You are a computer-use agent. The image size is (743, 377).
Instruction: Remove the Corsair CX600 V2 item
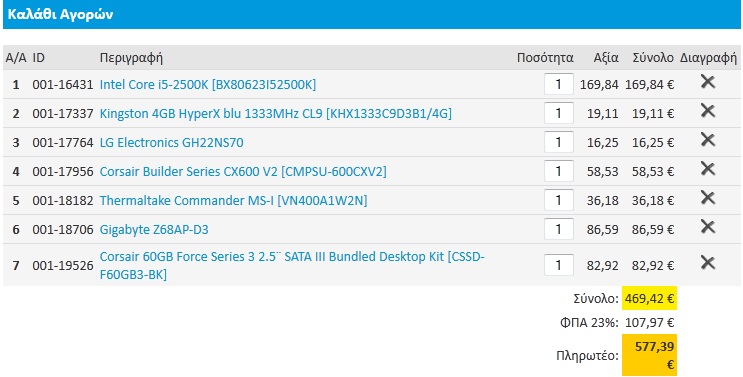[x=707, y=169]
